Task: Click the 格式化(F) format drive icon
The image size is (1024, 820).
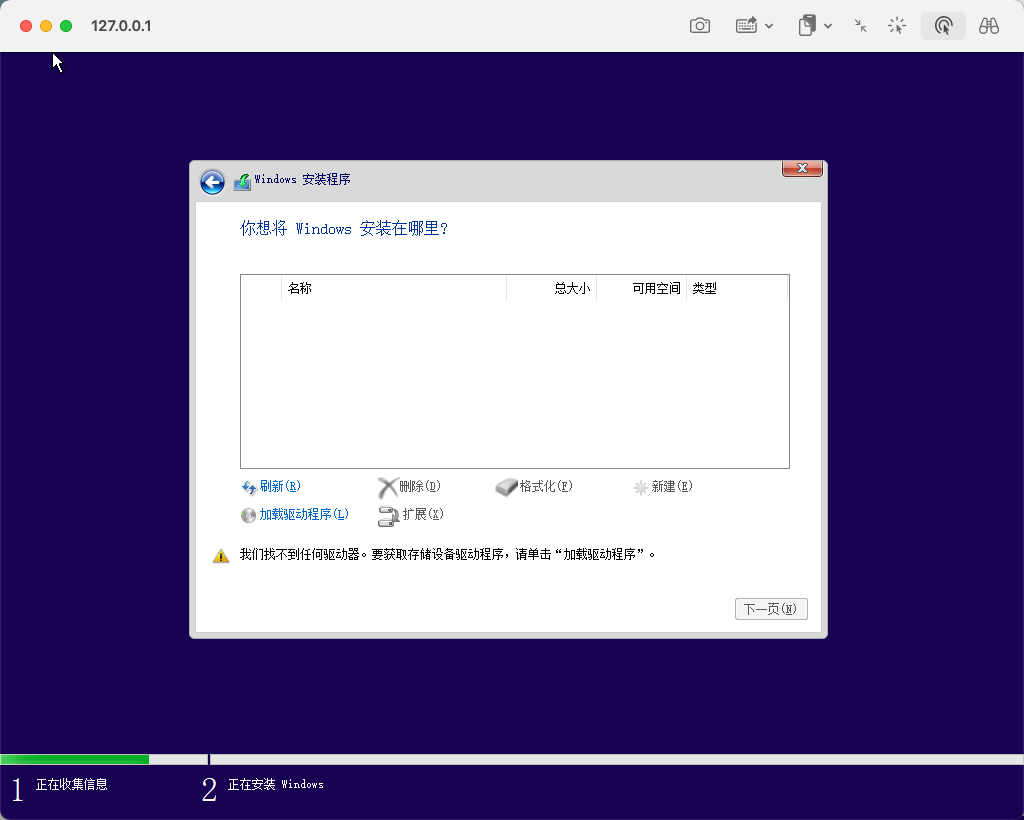Action: (x=507, y=487)
